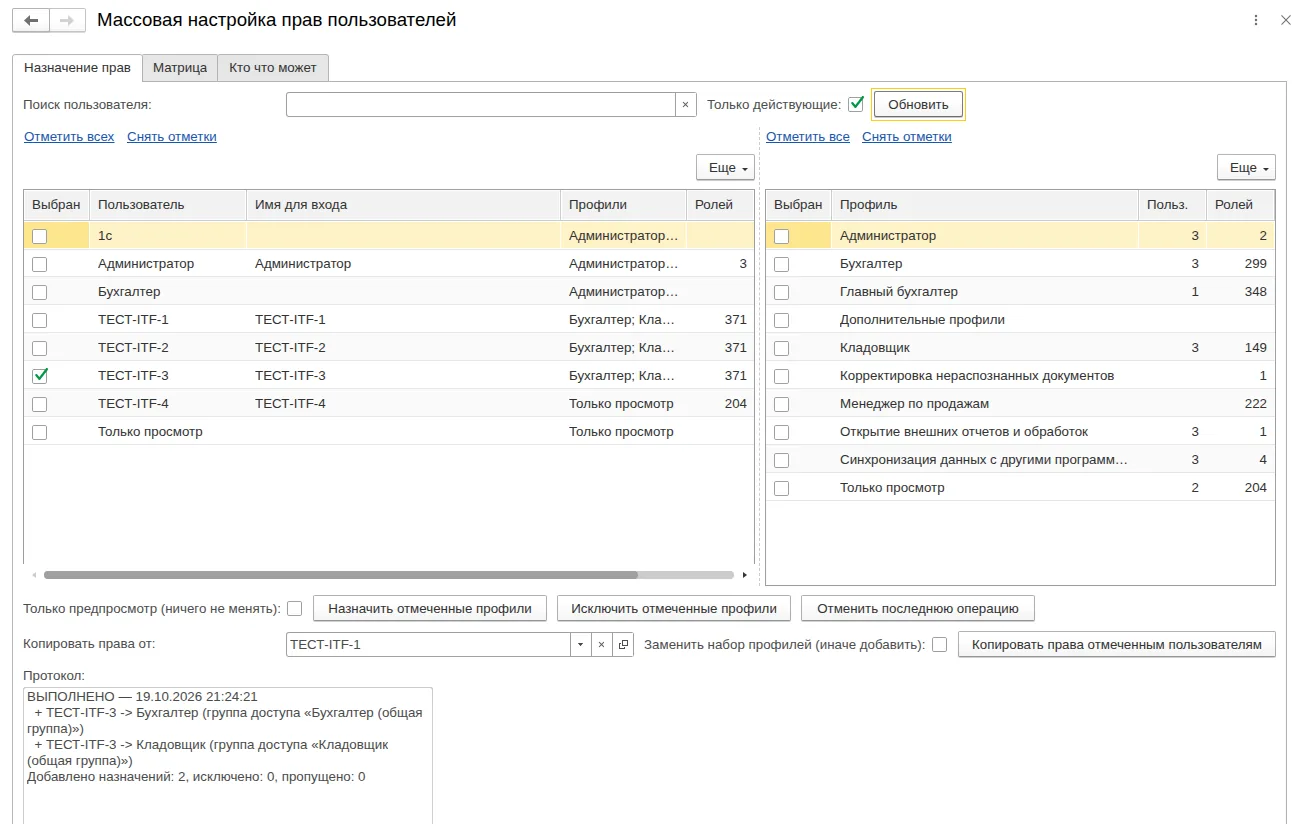
Task: Enable 'Заменить набор профилей' checkbox
Action: pos(940,645)
